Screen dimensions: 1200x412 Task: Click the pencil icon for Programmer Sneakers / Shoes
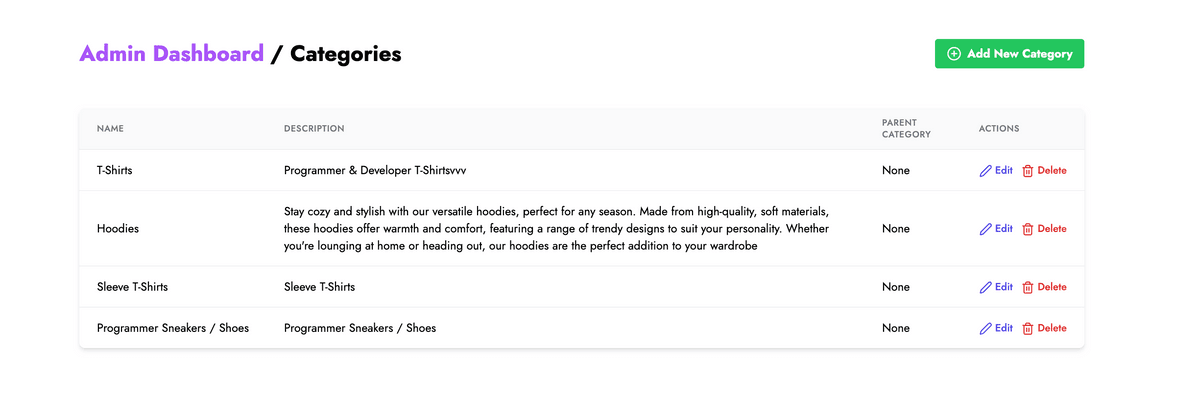[x=985, y=329]
